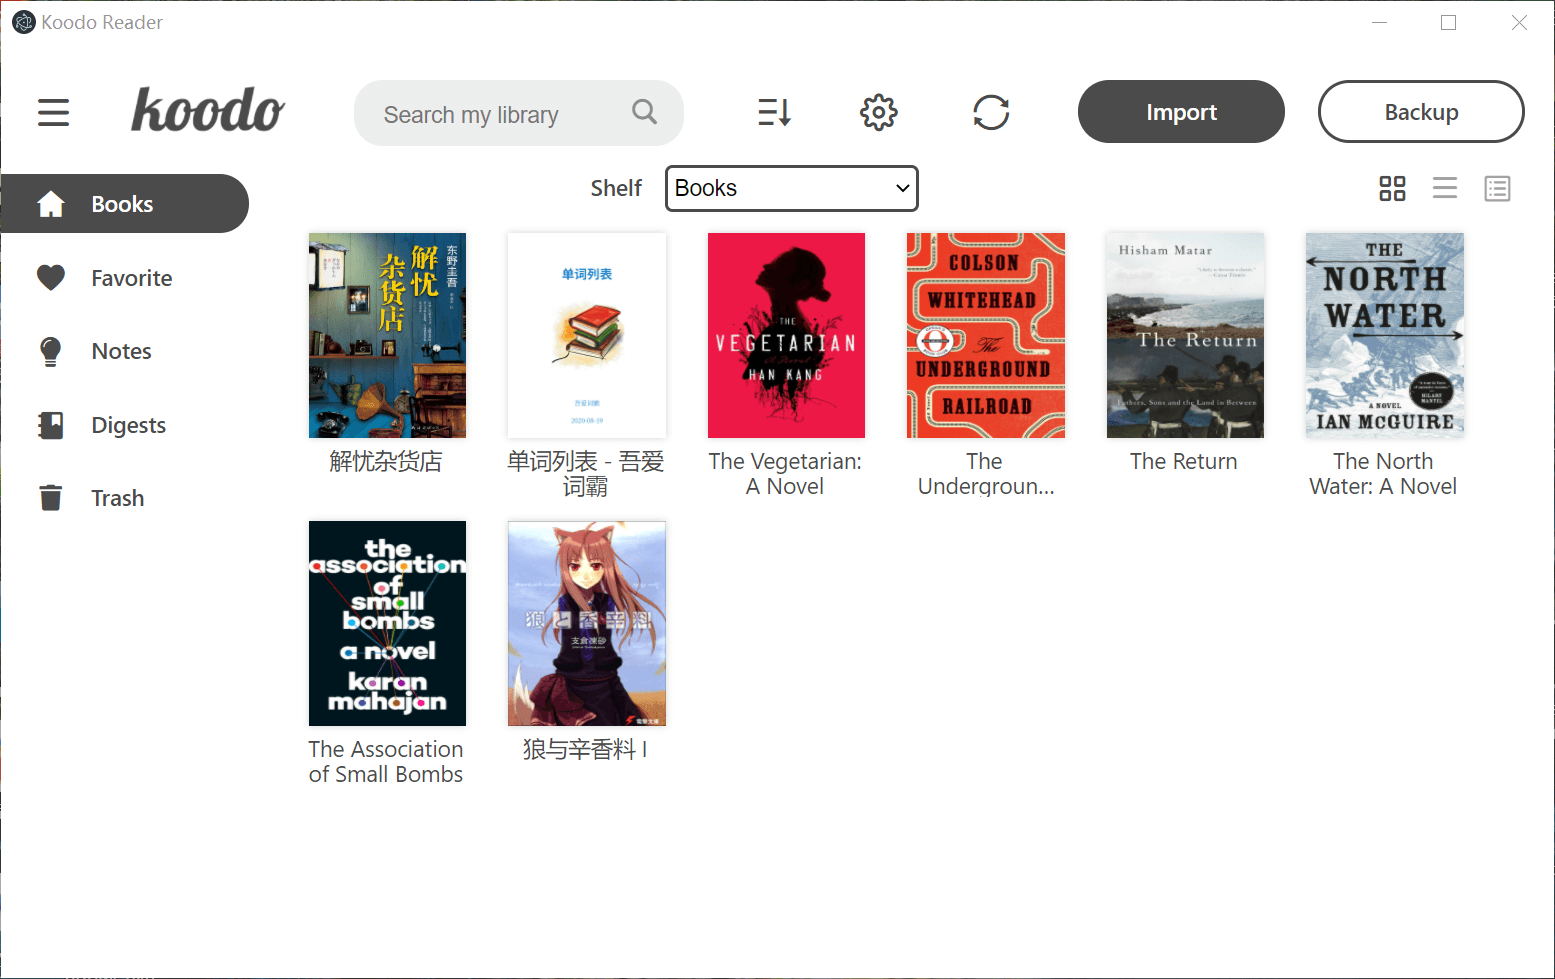This screenshot has height=979, width=1555.
Task: Click the Backup button
Action: pos(1421,112)
